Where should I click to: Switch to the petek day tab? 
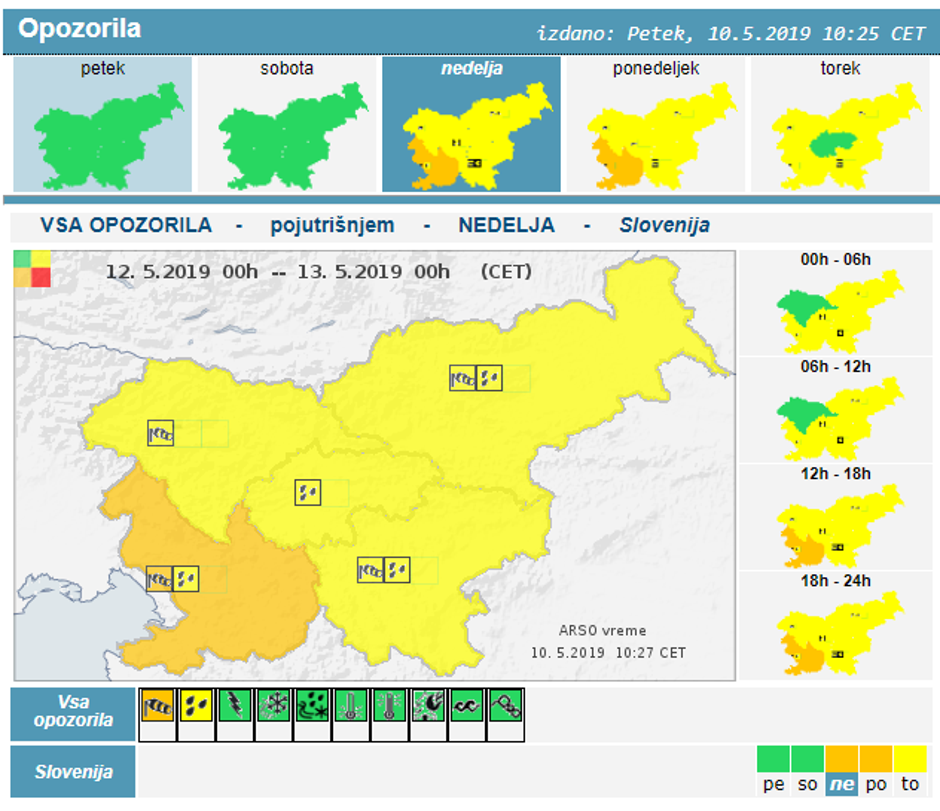pos(103,125)
